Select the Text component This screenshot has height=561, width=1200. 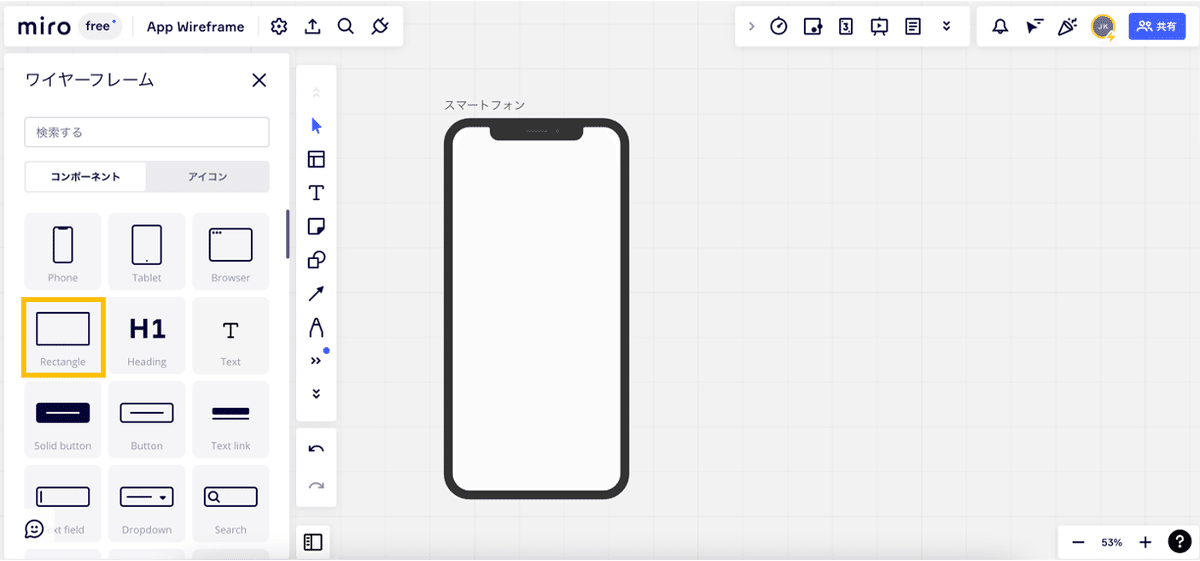coord(231,336)
